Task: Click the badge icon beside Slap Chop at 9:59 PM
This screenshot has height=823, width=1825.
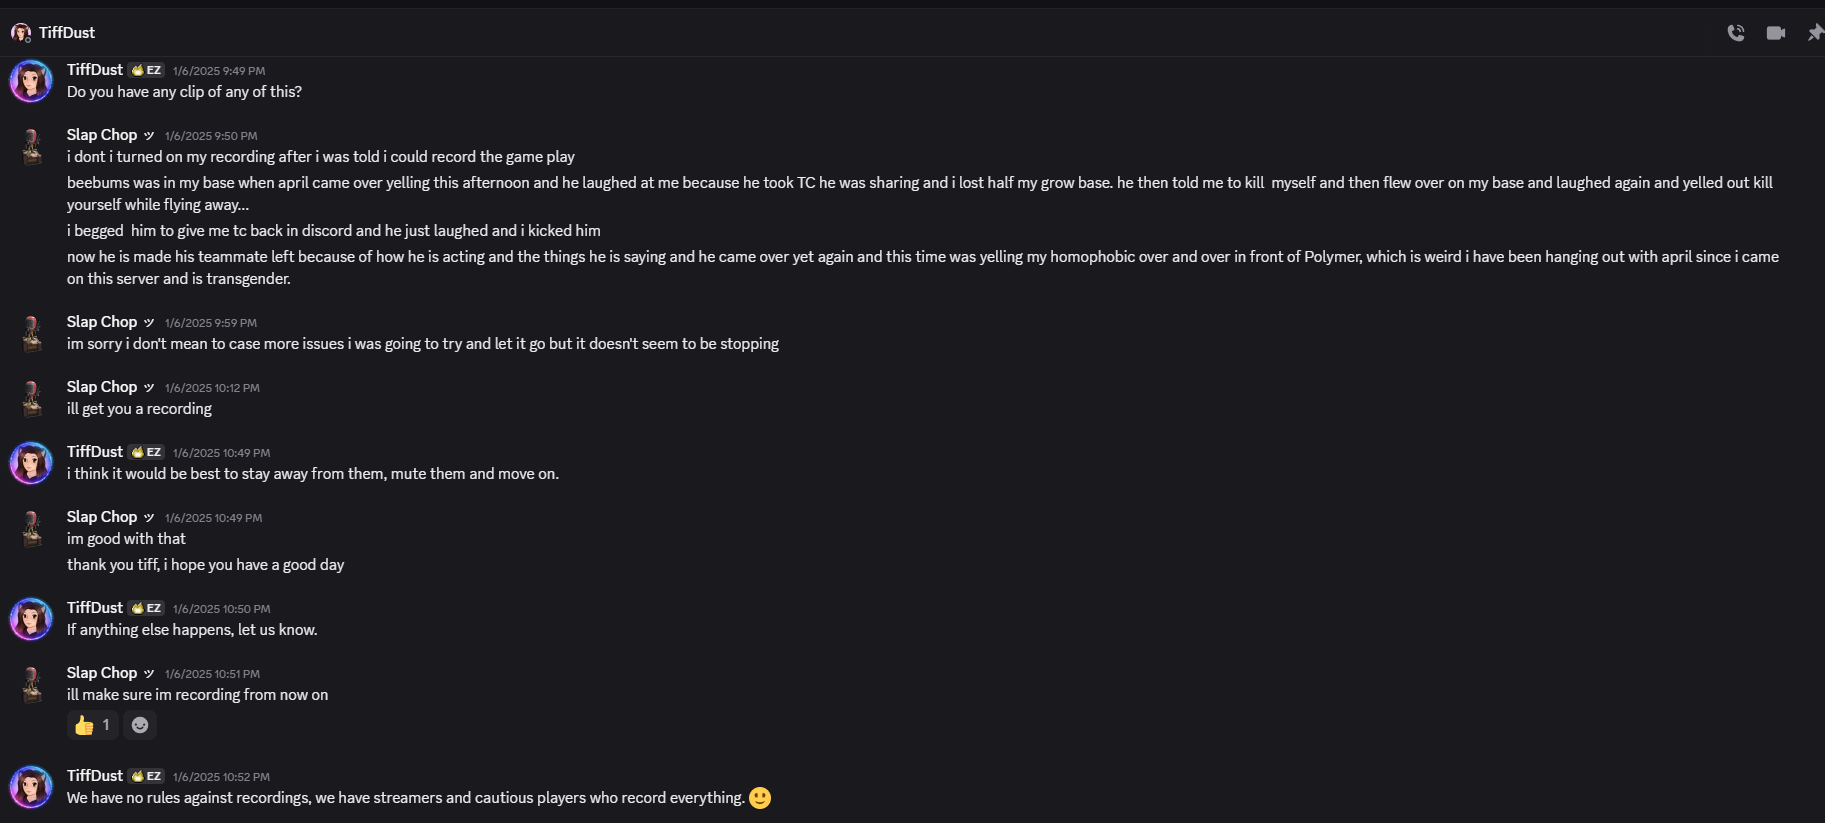Action: coord(149,322)
